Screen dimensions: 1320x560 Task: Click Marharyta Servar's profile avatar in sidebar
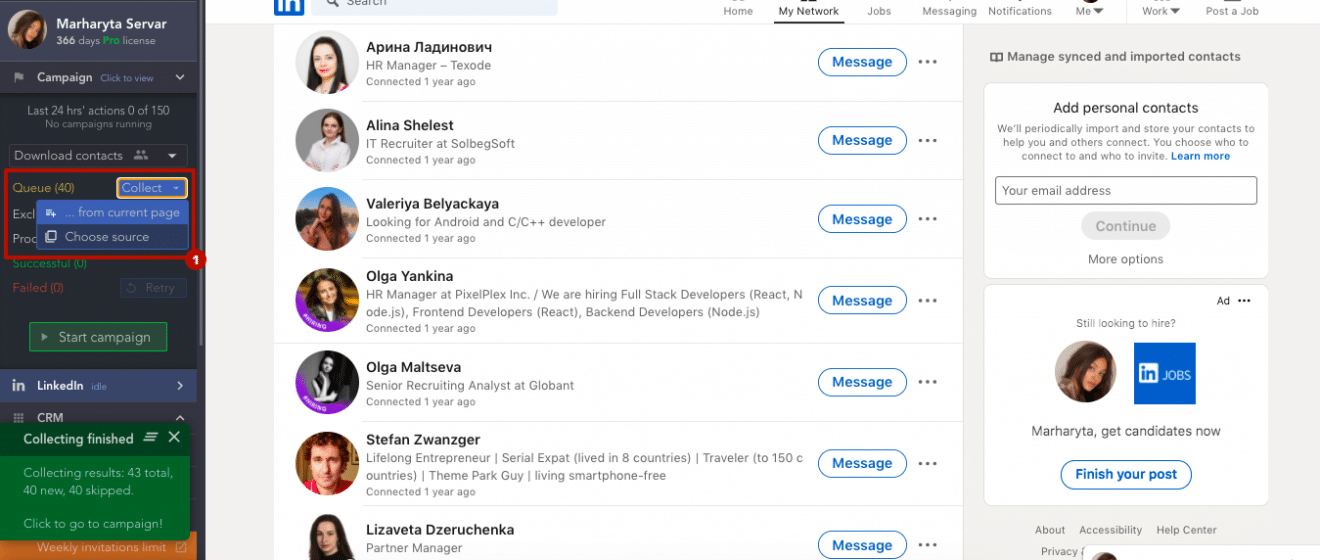tap(27, 30)
